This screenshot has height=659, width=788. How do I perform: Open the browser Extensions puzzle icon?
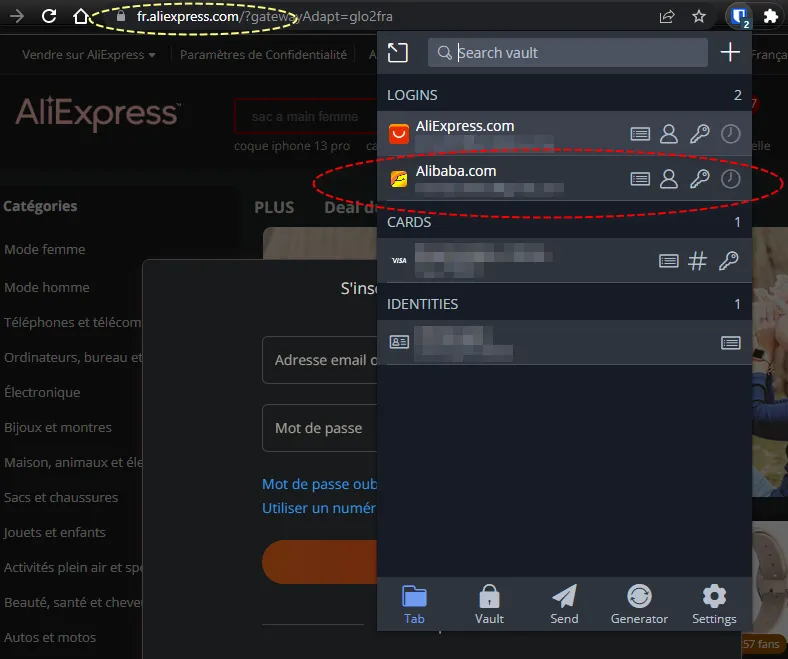pos(770,17)
